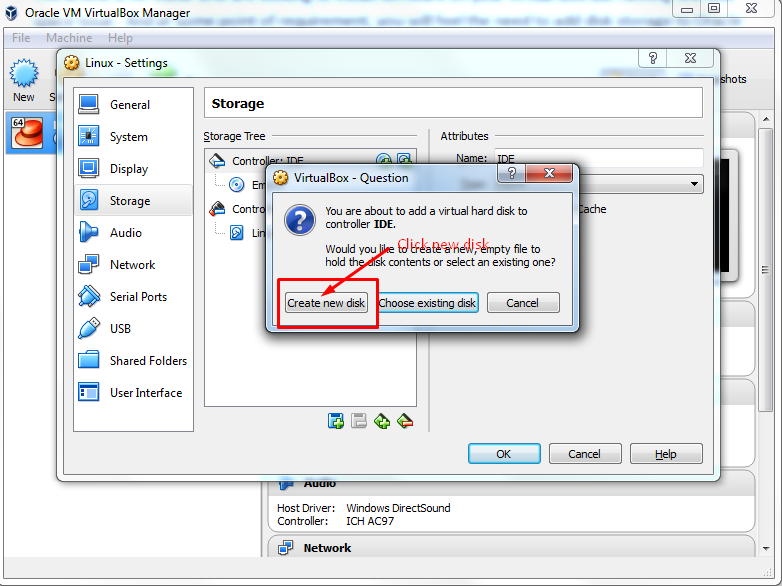This screenshot has width=782, height=586.
Task: Click the Choose existing disk button
Action: [427, 303]
